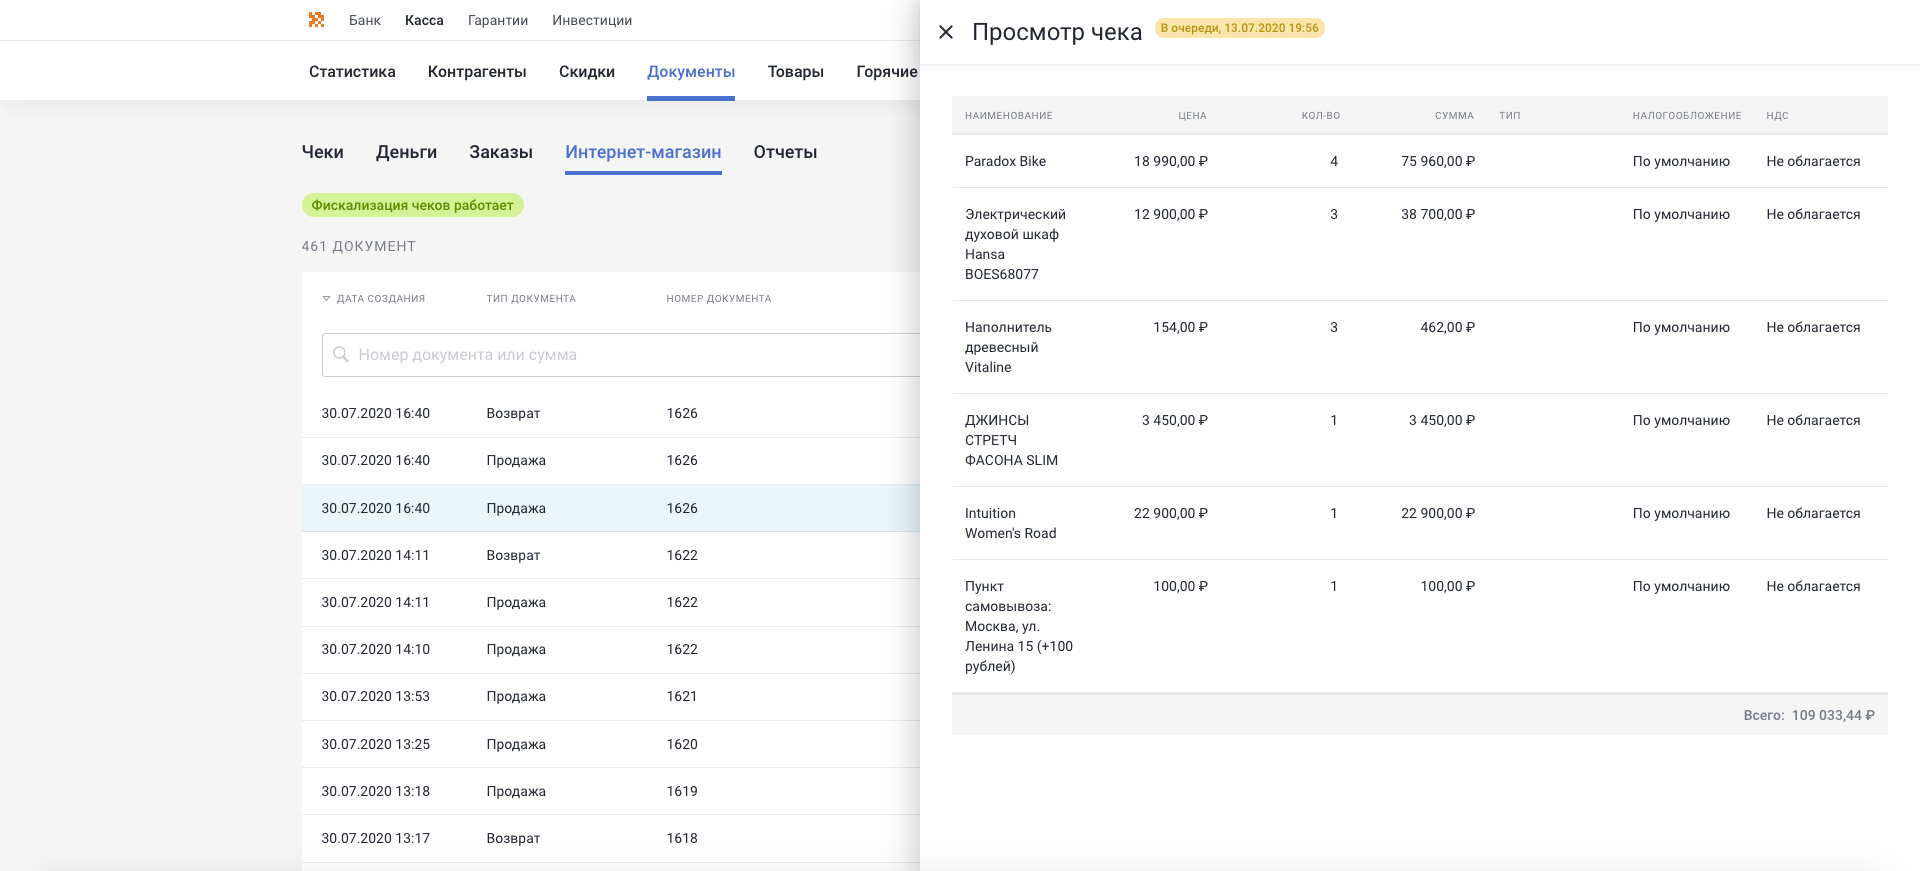1920x871 pixels.
Task: Go to Инвестиции in the top menu
Action: 592,20
